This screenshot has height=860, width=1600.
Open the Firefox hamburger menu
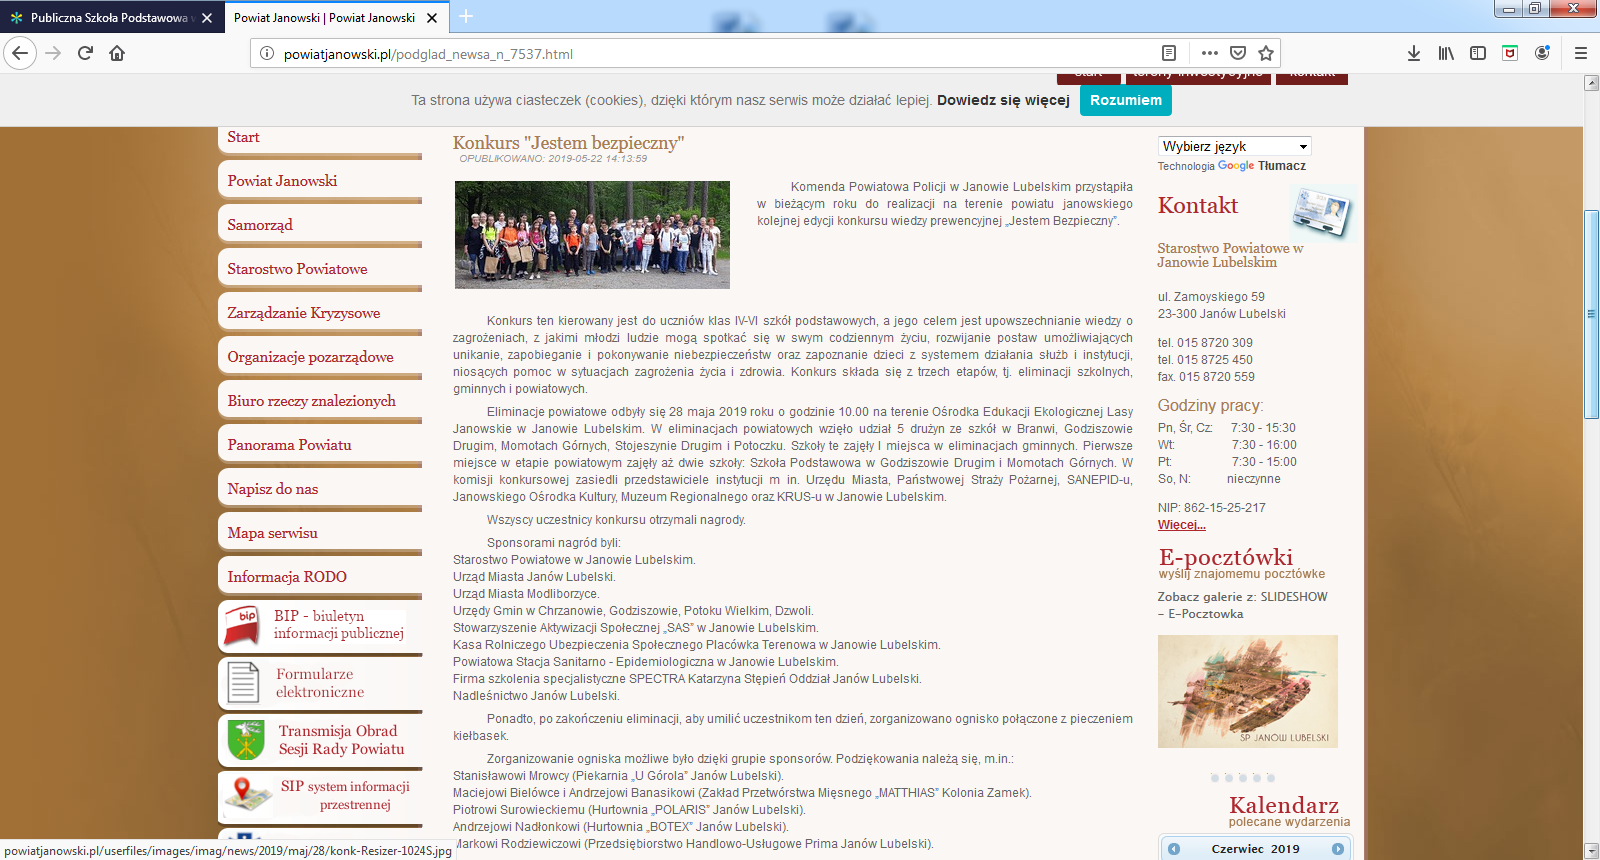[x=1581, y=53]
